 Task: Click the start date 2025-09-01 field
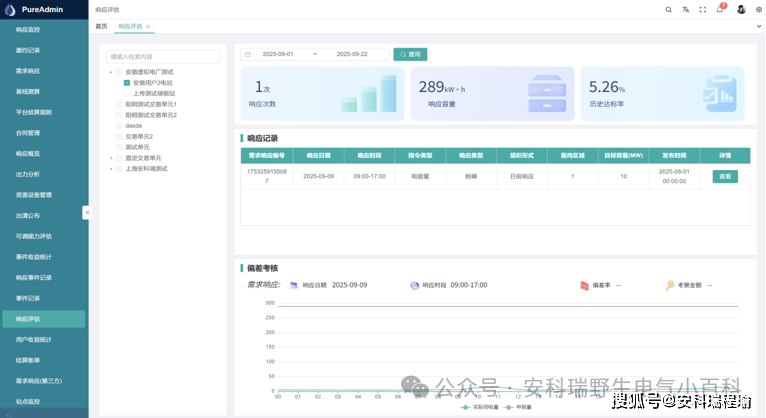278,54
